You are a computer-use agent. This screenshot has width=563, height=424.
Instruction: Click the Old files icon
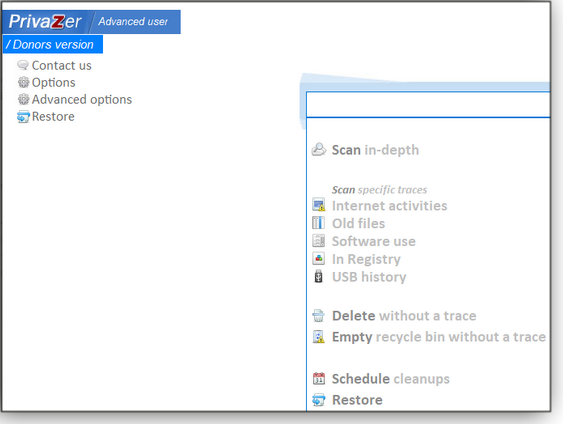[318, 223]
